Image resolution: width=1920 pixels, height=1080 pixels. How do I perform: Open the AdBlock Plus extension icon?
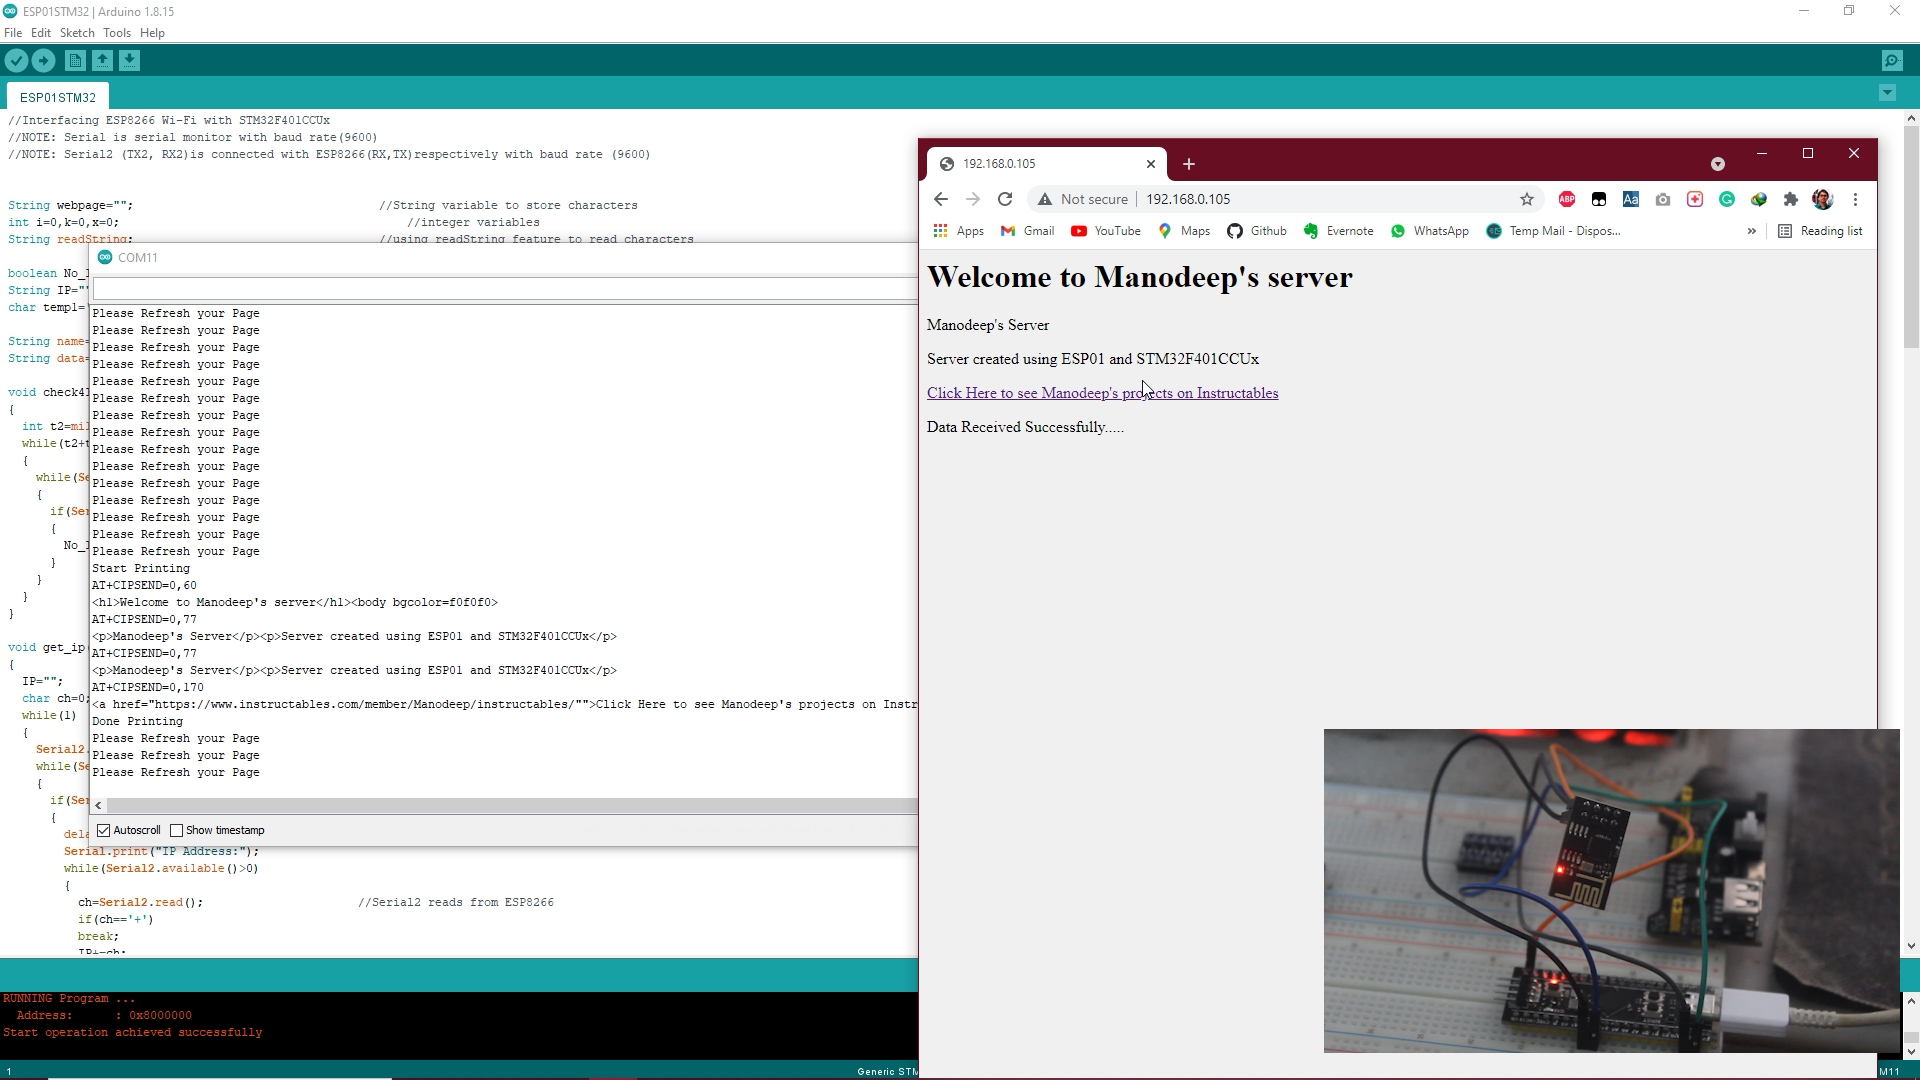[1567, 199]
